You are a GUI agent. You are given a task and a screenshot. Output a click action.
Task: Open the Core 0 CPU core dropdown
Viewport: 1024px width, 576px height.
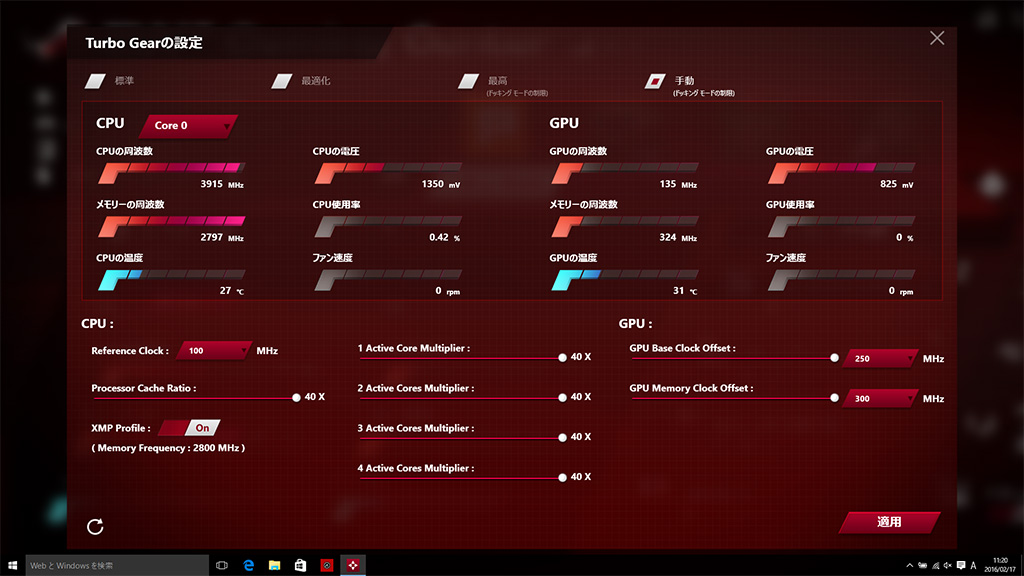pyautogui.click(x=189, y=125)
